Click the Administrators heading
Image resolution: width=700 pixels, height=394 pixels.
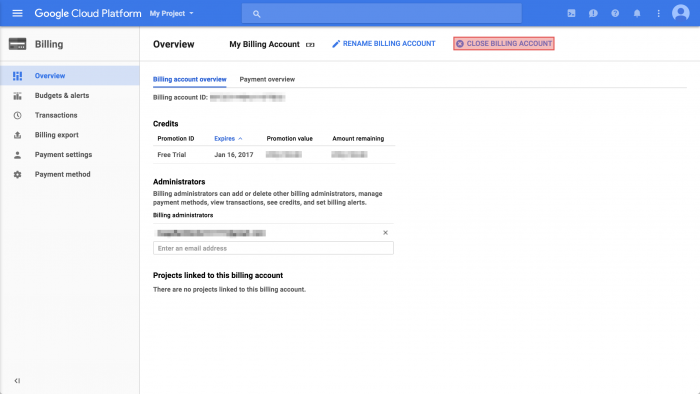[x=179, y=182]
